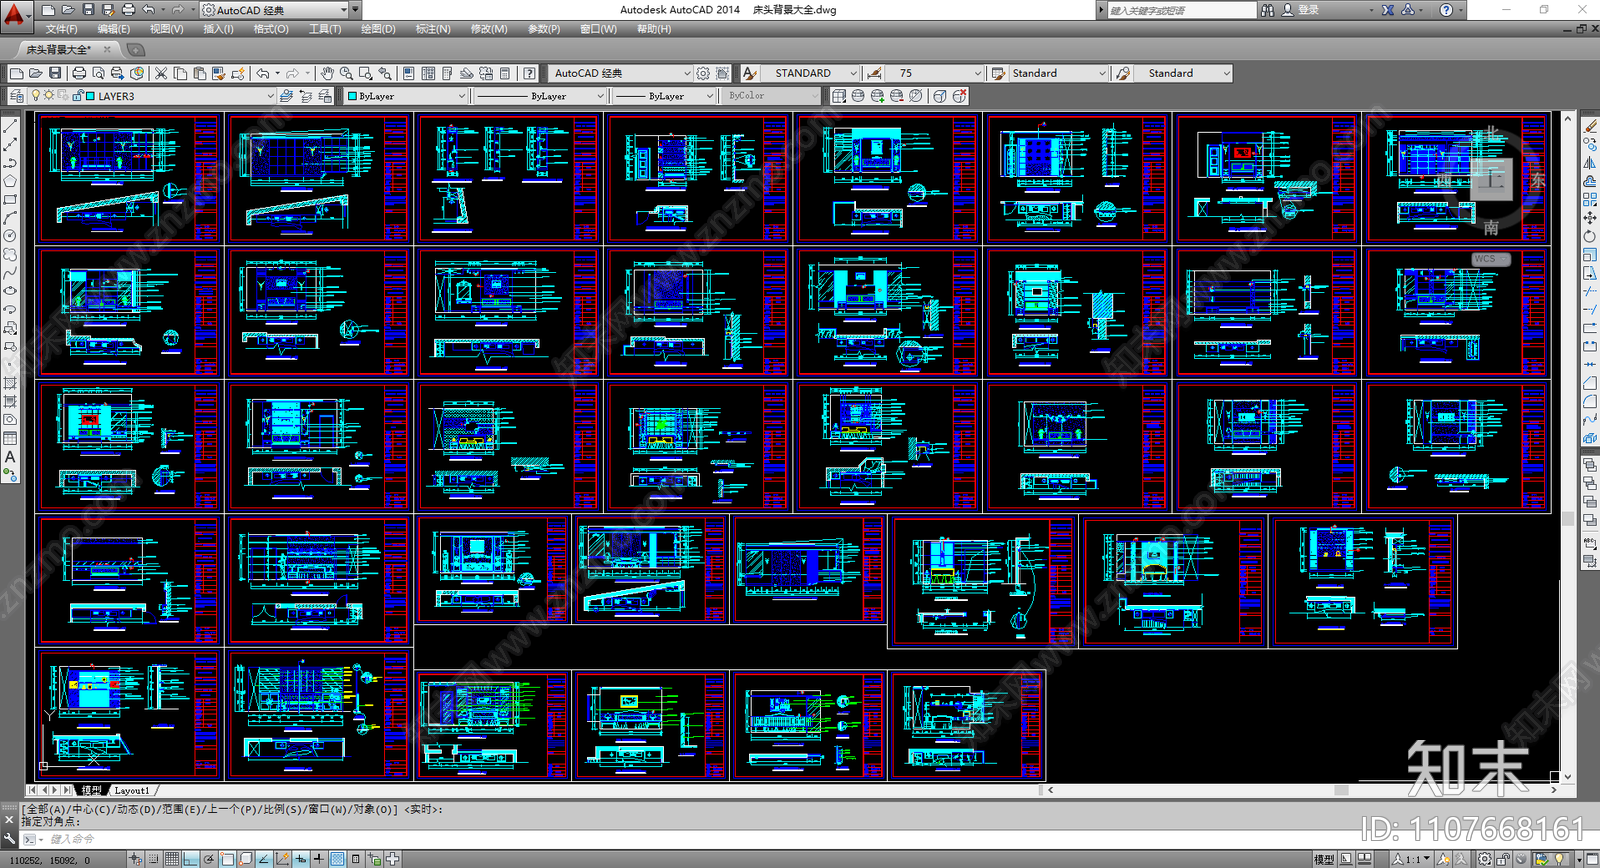Open the 绘图(D) menu
The image size is (1600, 868).
pos(377,29)
